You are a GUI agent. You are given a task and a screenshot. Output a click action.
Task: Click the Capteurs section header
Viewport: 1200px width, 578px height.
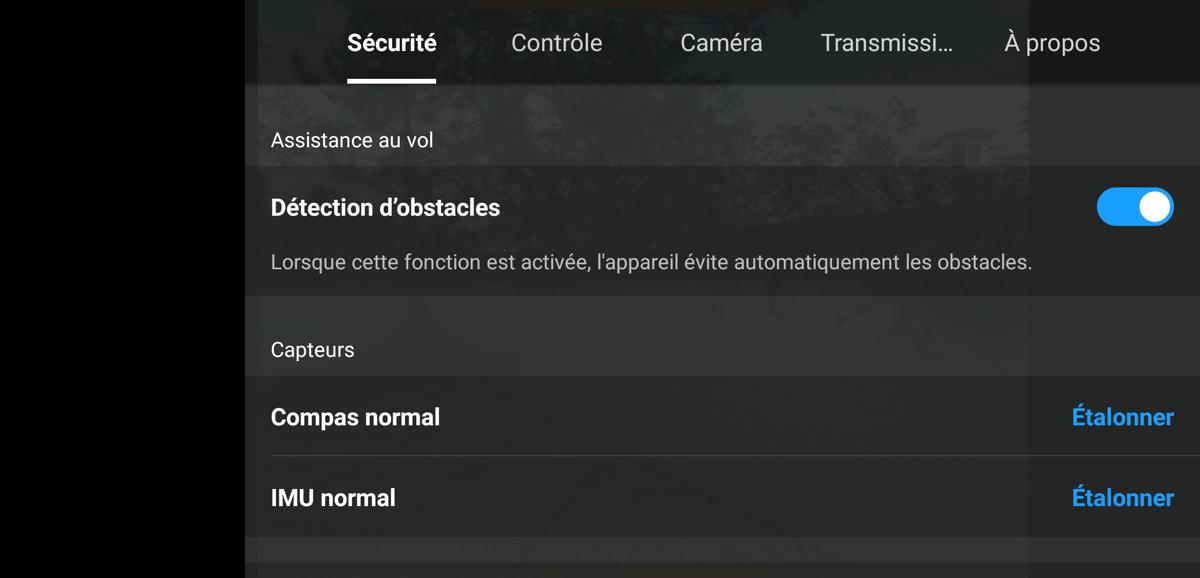tap(312, 350)
